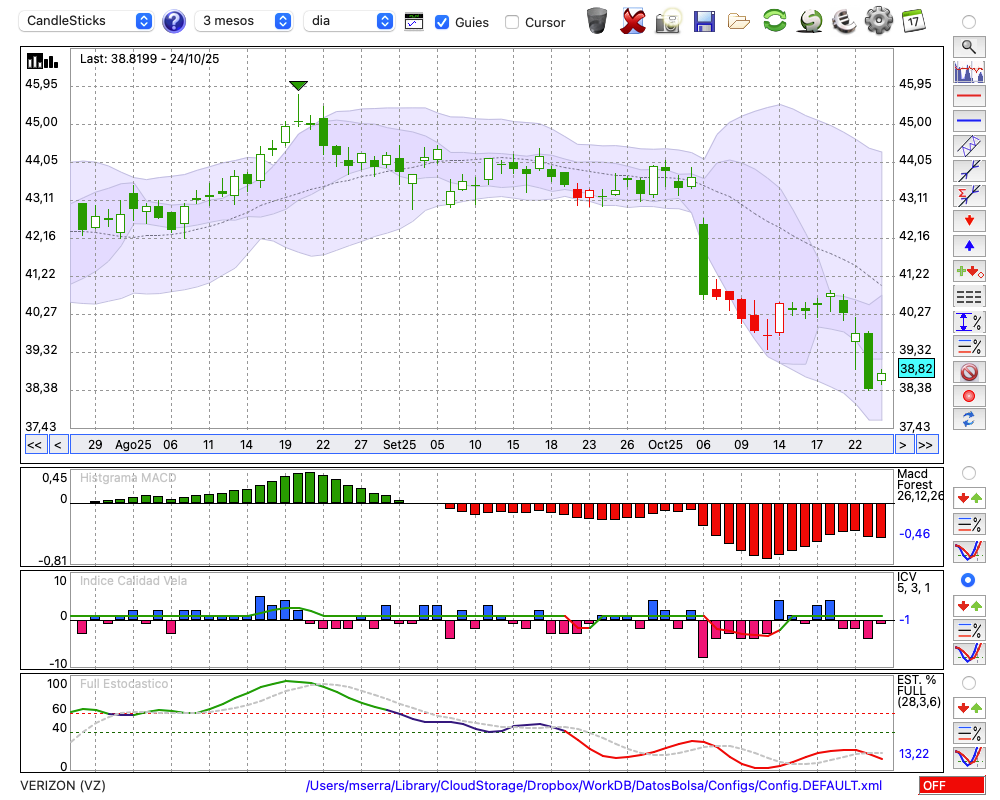Open the 3 mesos period dropdown

(x=244, y=21)
